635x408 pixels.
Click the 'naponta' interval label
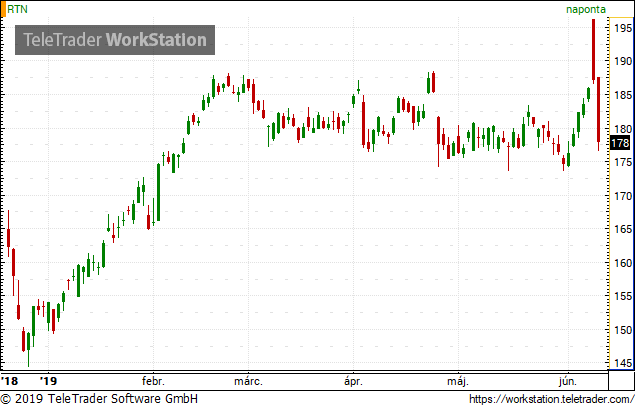tap(586, 9)
